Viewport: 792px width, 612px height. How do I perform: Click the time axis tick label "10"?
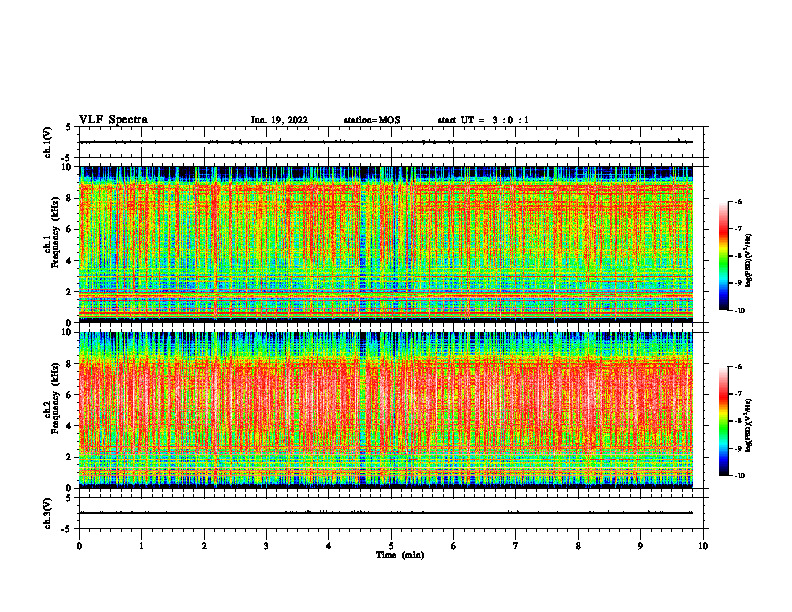703,546
